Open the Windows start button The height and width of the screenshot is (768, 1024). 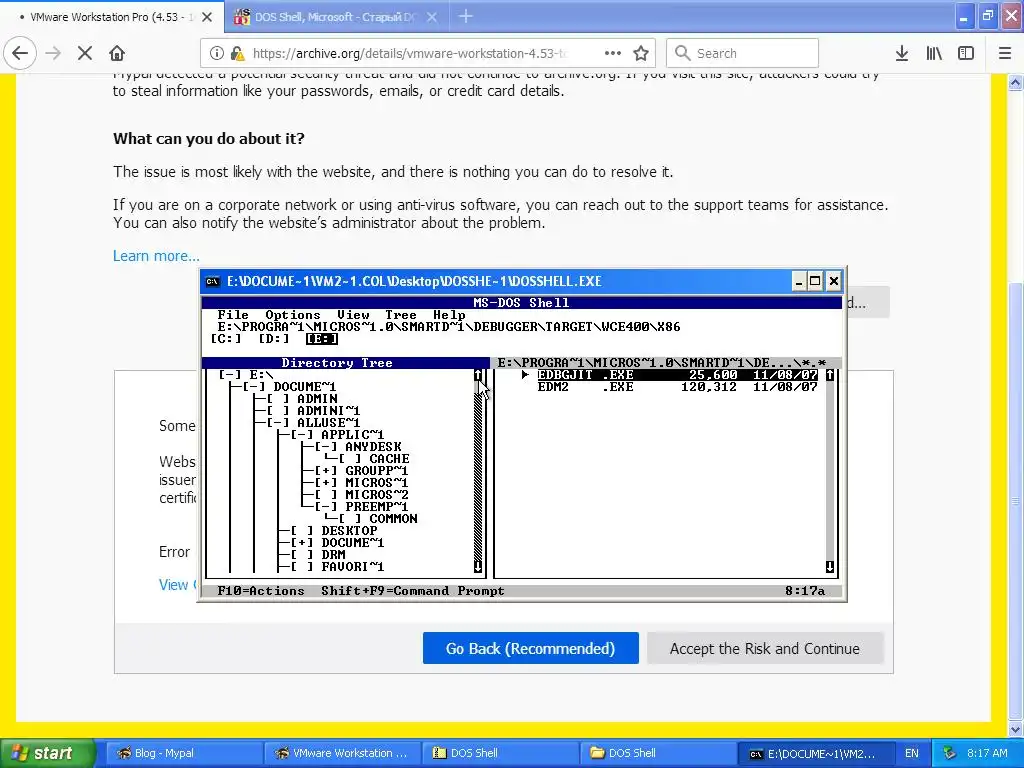(47, 753)
